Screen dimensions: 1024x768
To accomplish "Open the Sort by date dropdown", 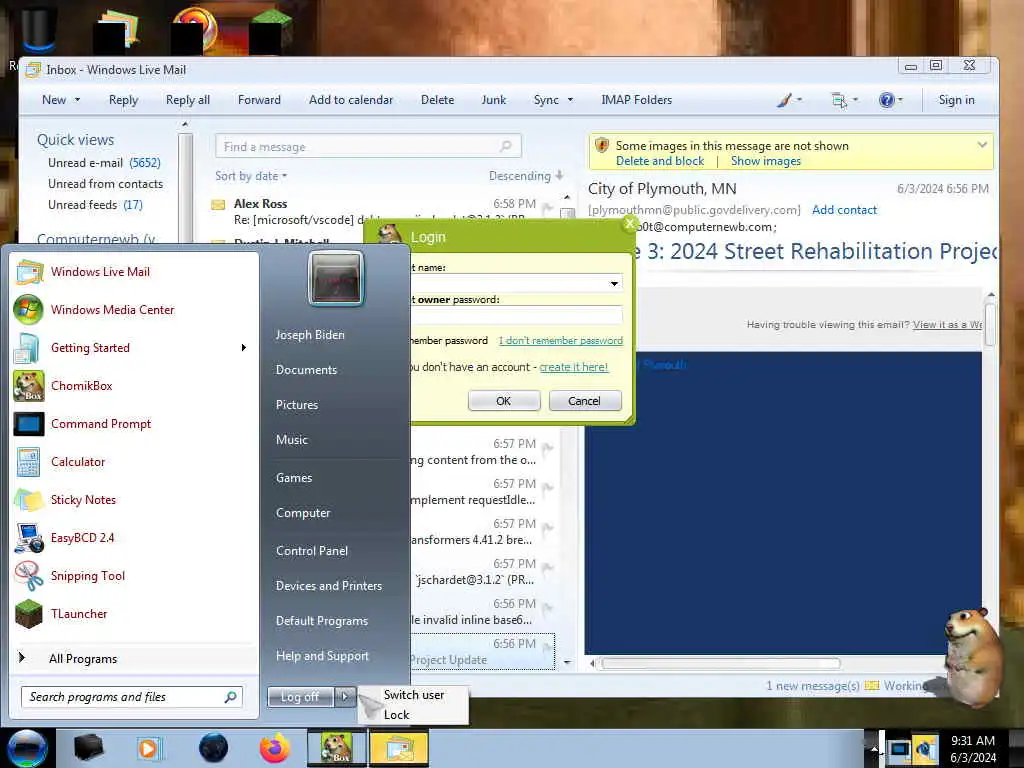I will click(251, 176).
